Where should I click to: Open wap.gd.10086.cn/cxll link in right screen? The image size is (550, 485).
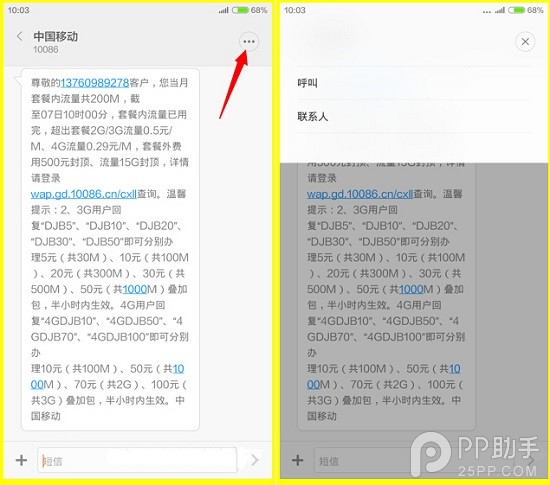360,194
